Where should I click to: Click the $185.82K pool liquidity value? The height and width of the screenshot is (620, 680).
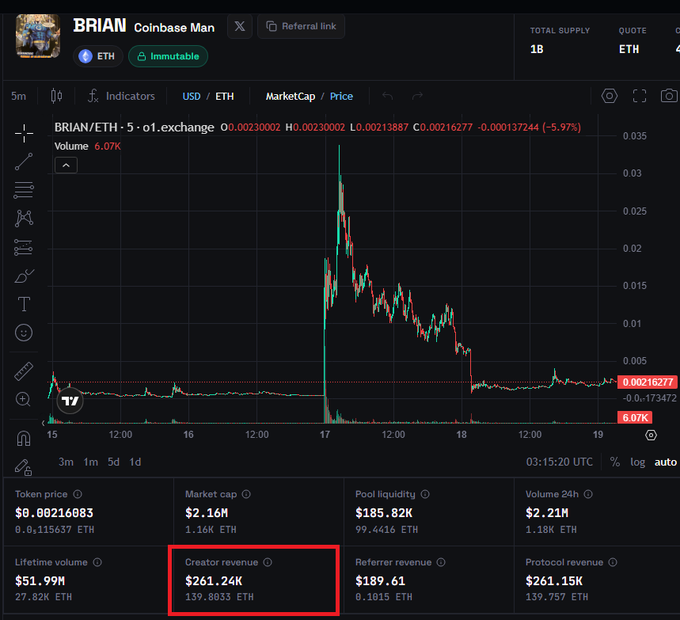point(384,513)
